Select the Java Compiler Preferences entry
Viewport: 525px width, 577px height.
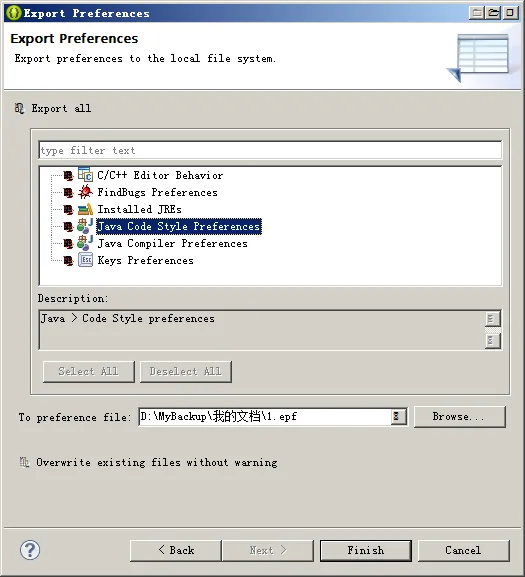(x=172, y=244)
